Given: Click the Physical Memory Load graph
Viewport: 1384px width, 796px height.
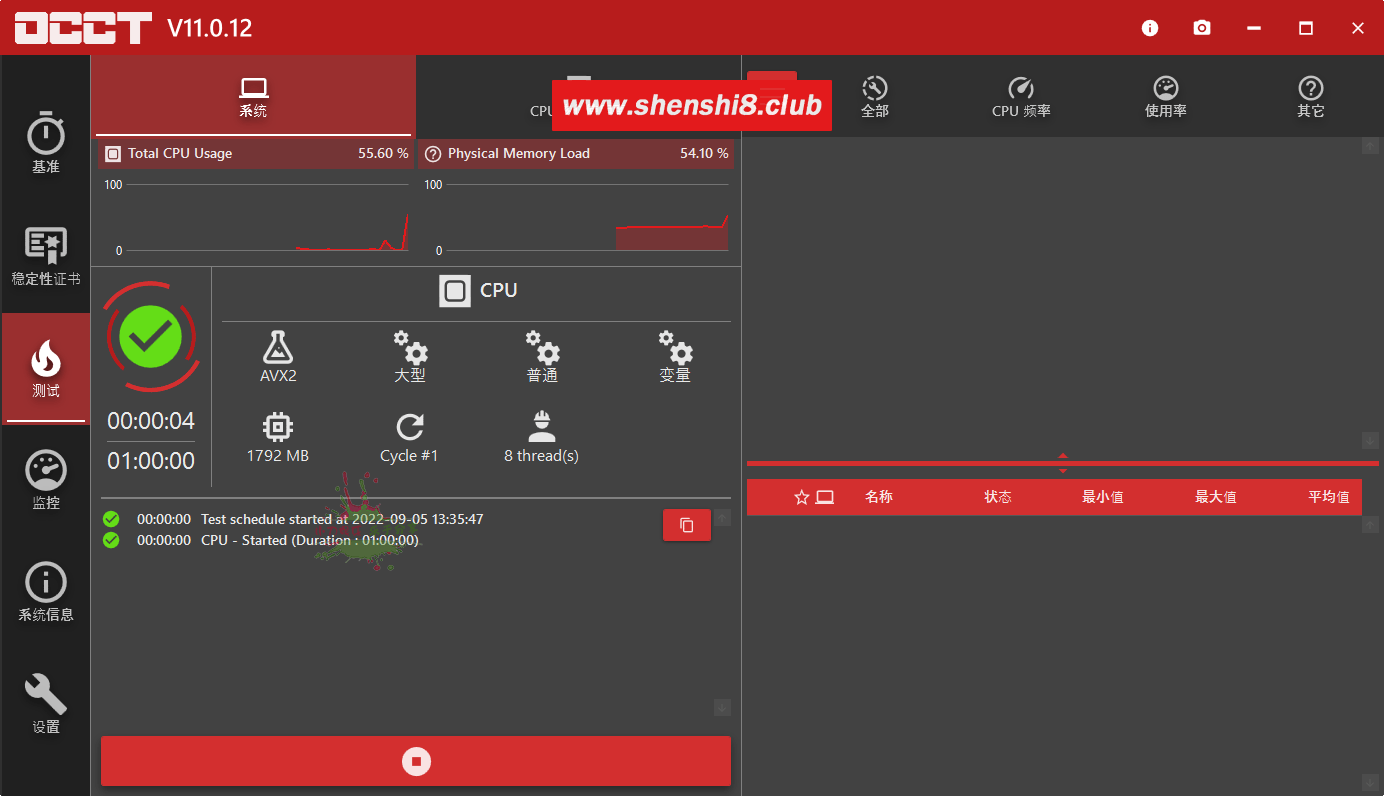Looking at the screenshot, I should pyautogui.click(x=576, y=217).
